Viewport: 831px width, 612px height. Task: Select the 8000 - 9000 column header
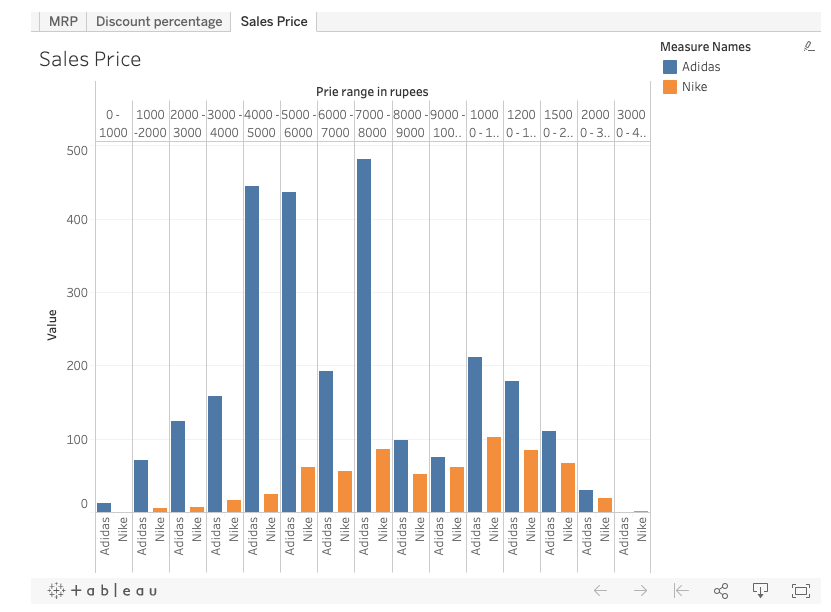[x=410, y=123]
